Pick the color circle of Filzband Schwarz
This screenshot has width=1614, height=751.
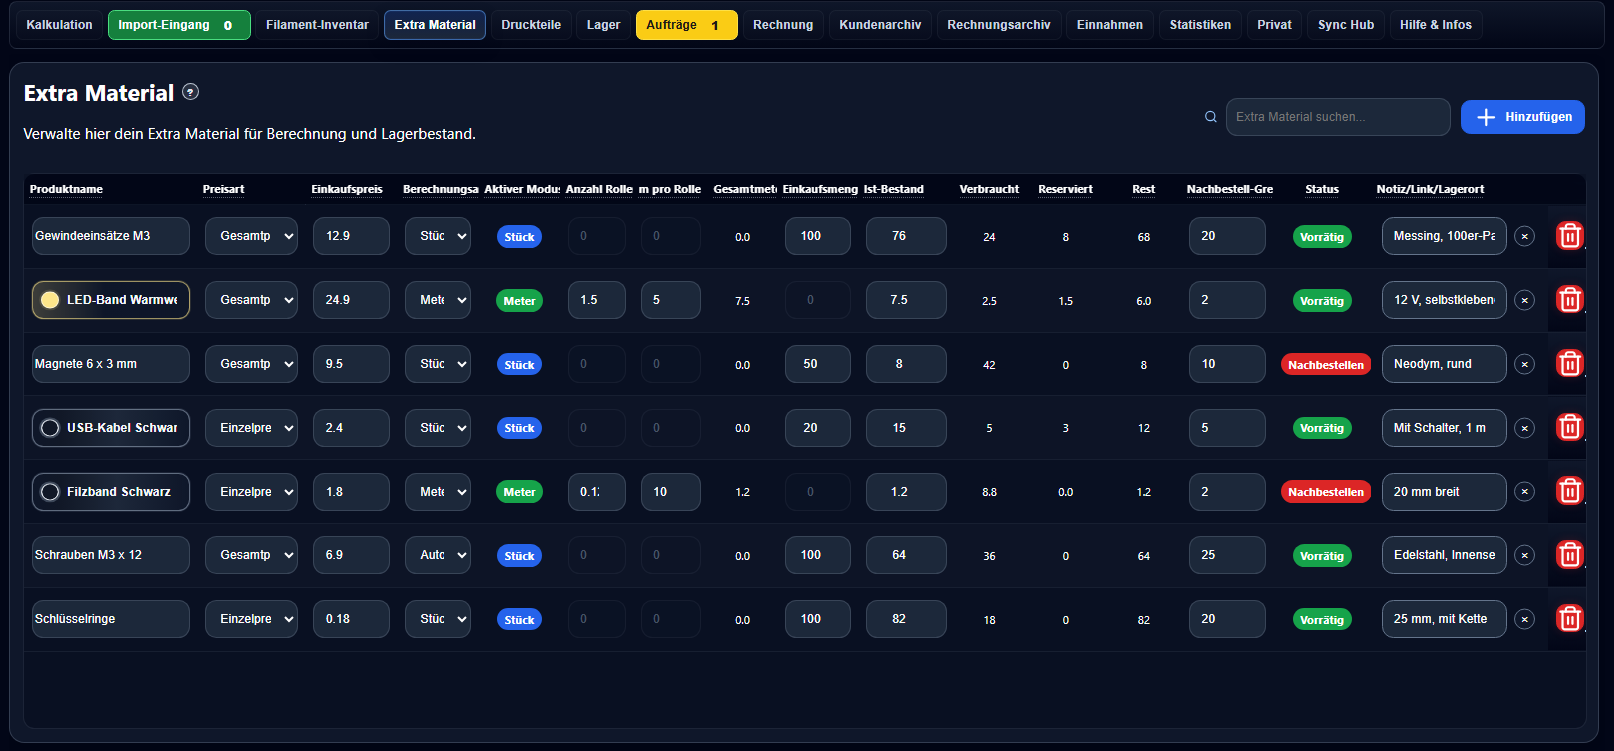50,492
